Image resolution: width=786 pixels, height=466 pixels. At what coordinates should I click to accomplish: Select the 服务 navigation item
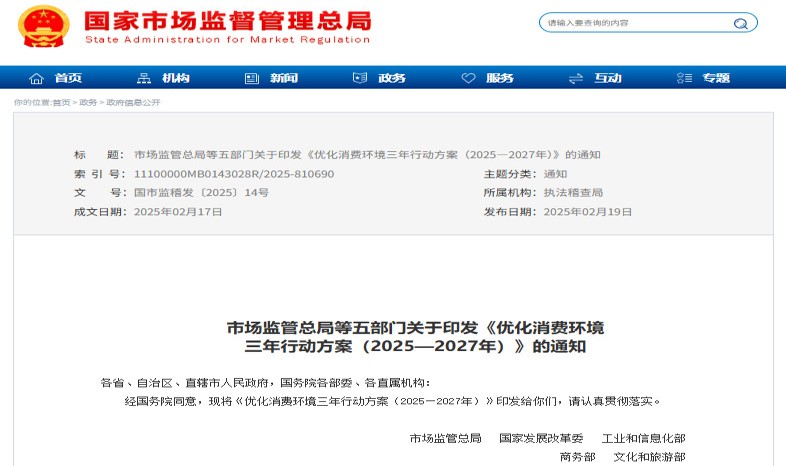click(500, 78)
